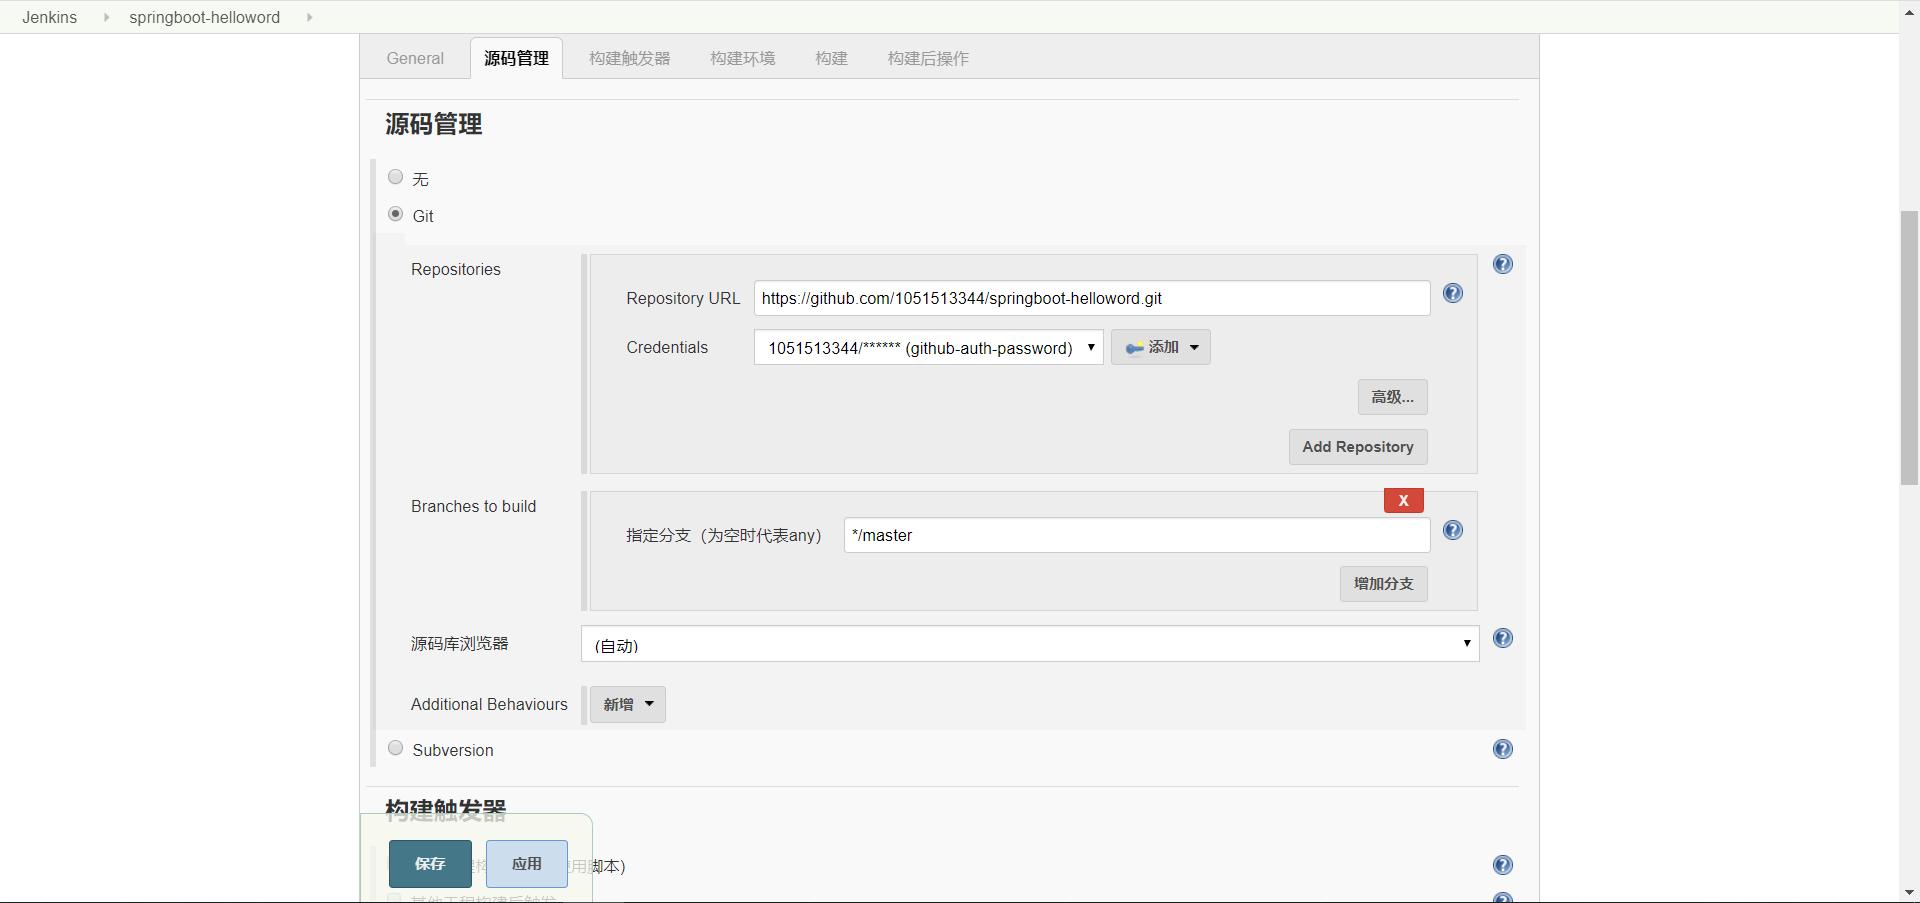Click Add Repository button
Image resolution: width=1920 pixels, height=903 pixels.
(x=1357, y=447)
